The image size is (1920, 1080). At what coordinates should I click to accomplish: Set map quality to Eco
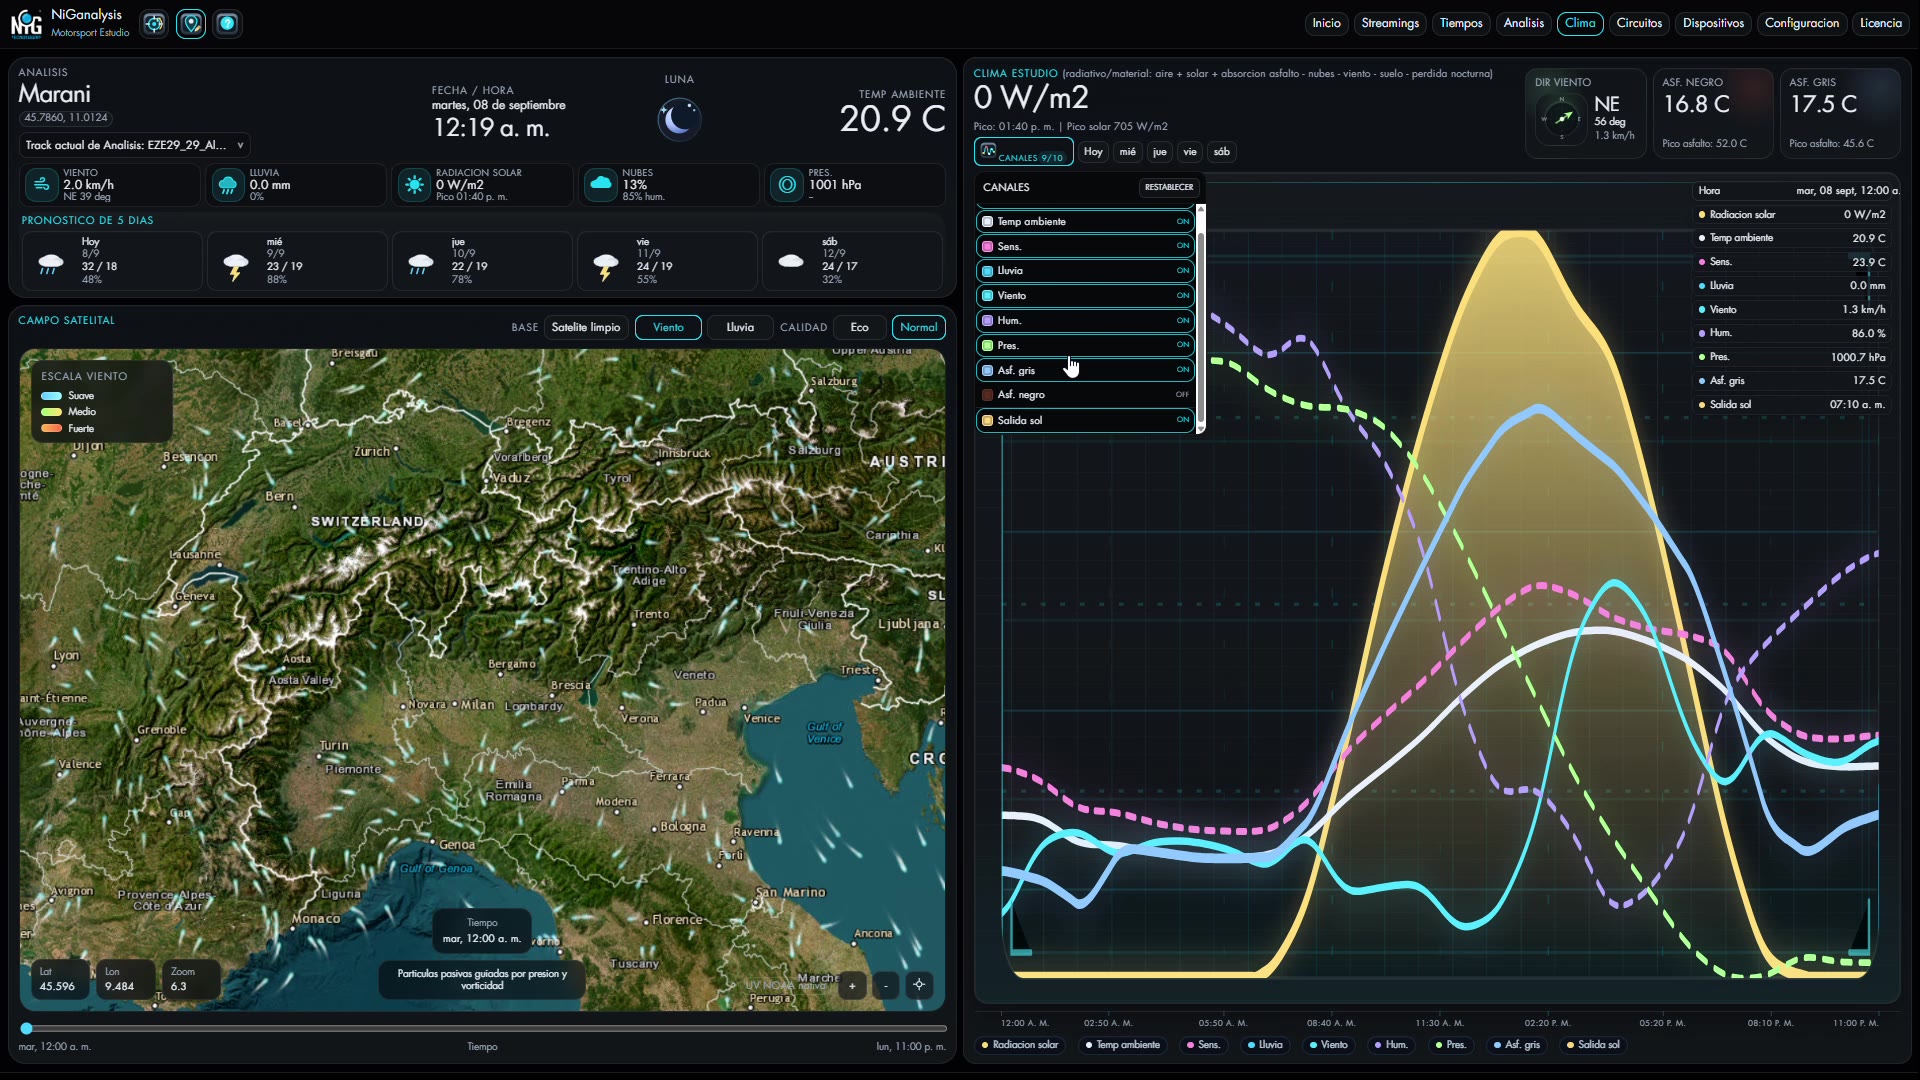[x=859, y=327]
